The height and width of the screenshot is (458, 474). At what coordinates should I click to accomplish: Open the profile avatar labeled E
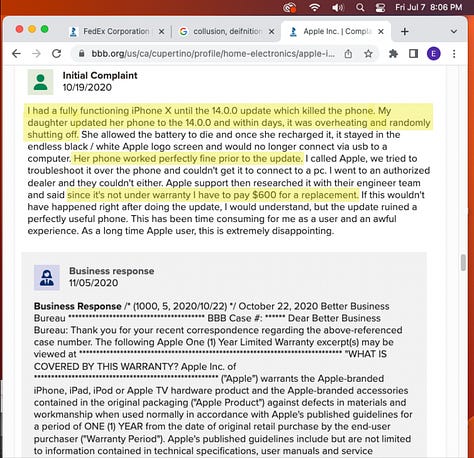434,54
